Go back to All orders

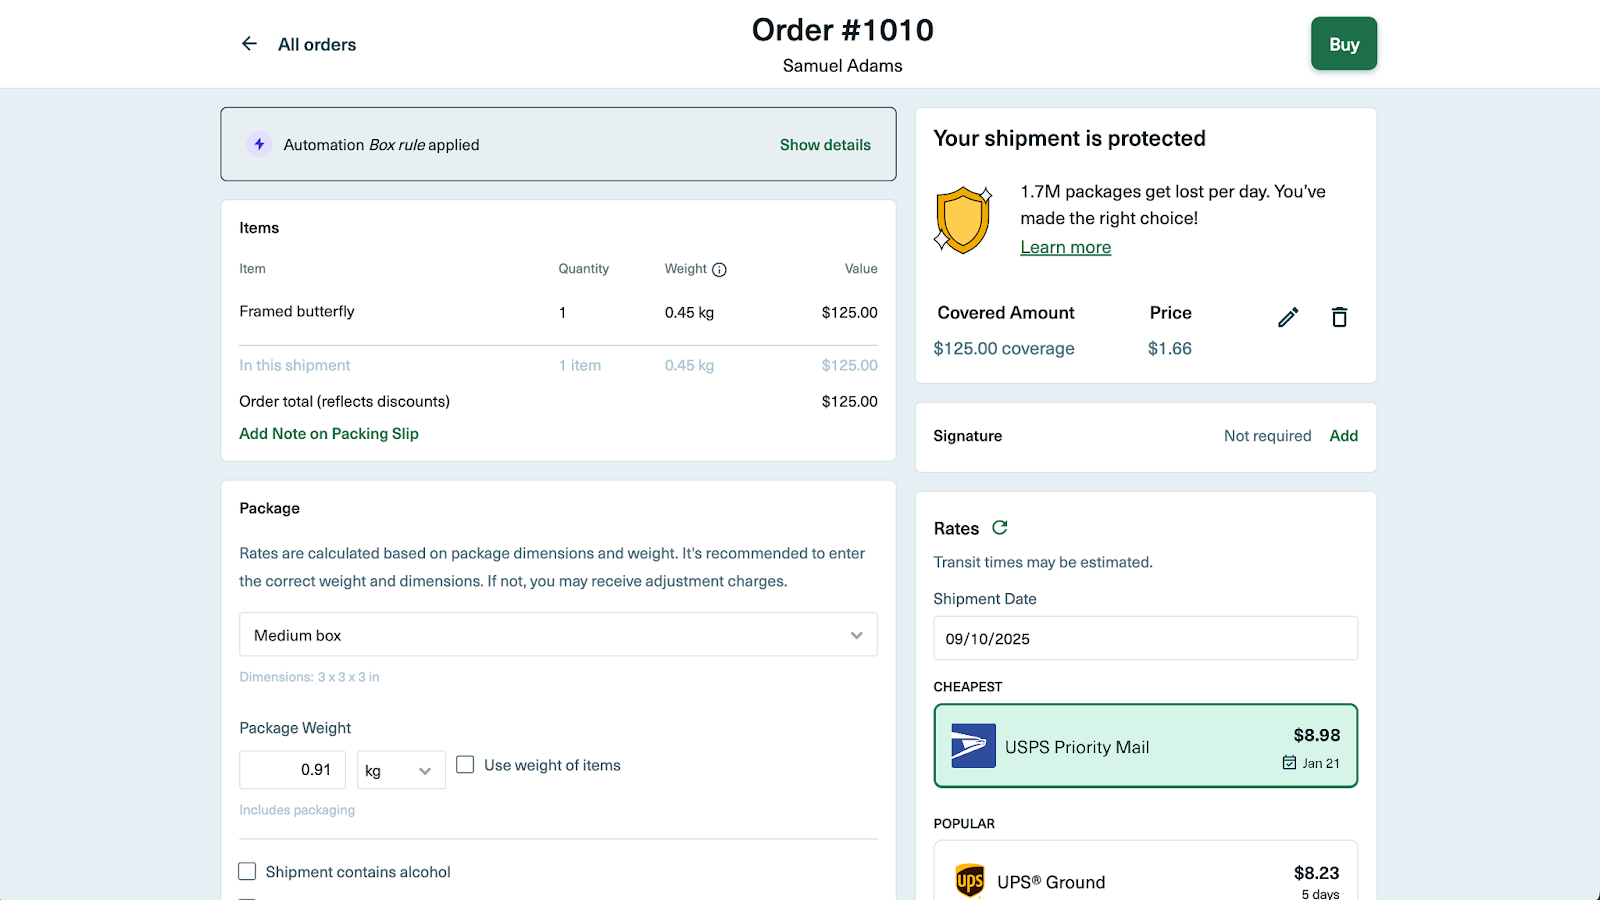[x=316, y=45]
